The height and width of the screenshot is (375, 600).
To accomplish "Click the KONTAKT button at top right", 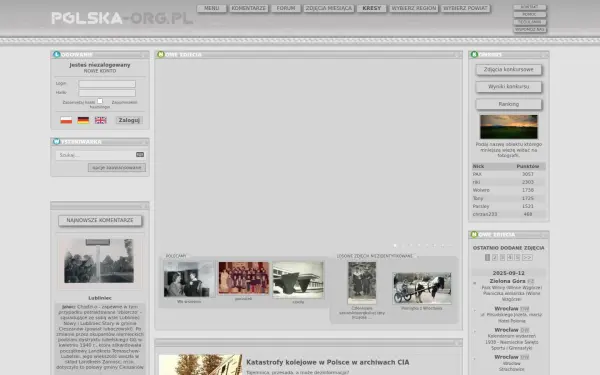I will coord(530,7).
